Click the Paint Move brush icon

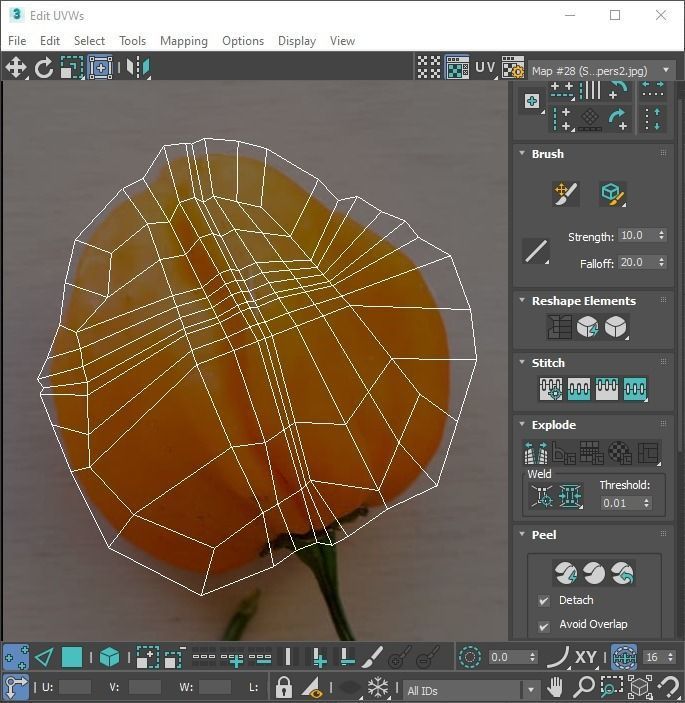pyautogui.click(x=566, y=194)
